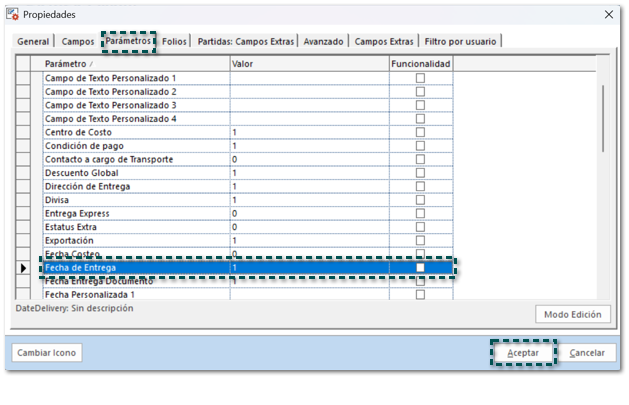Click the Cambiar Icono button

(47, 353)
